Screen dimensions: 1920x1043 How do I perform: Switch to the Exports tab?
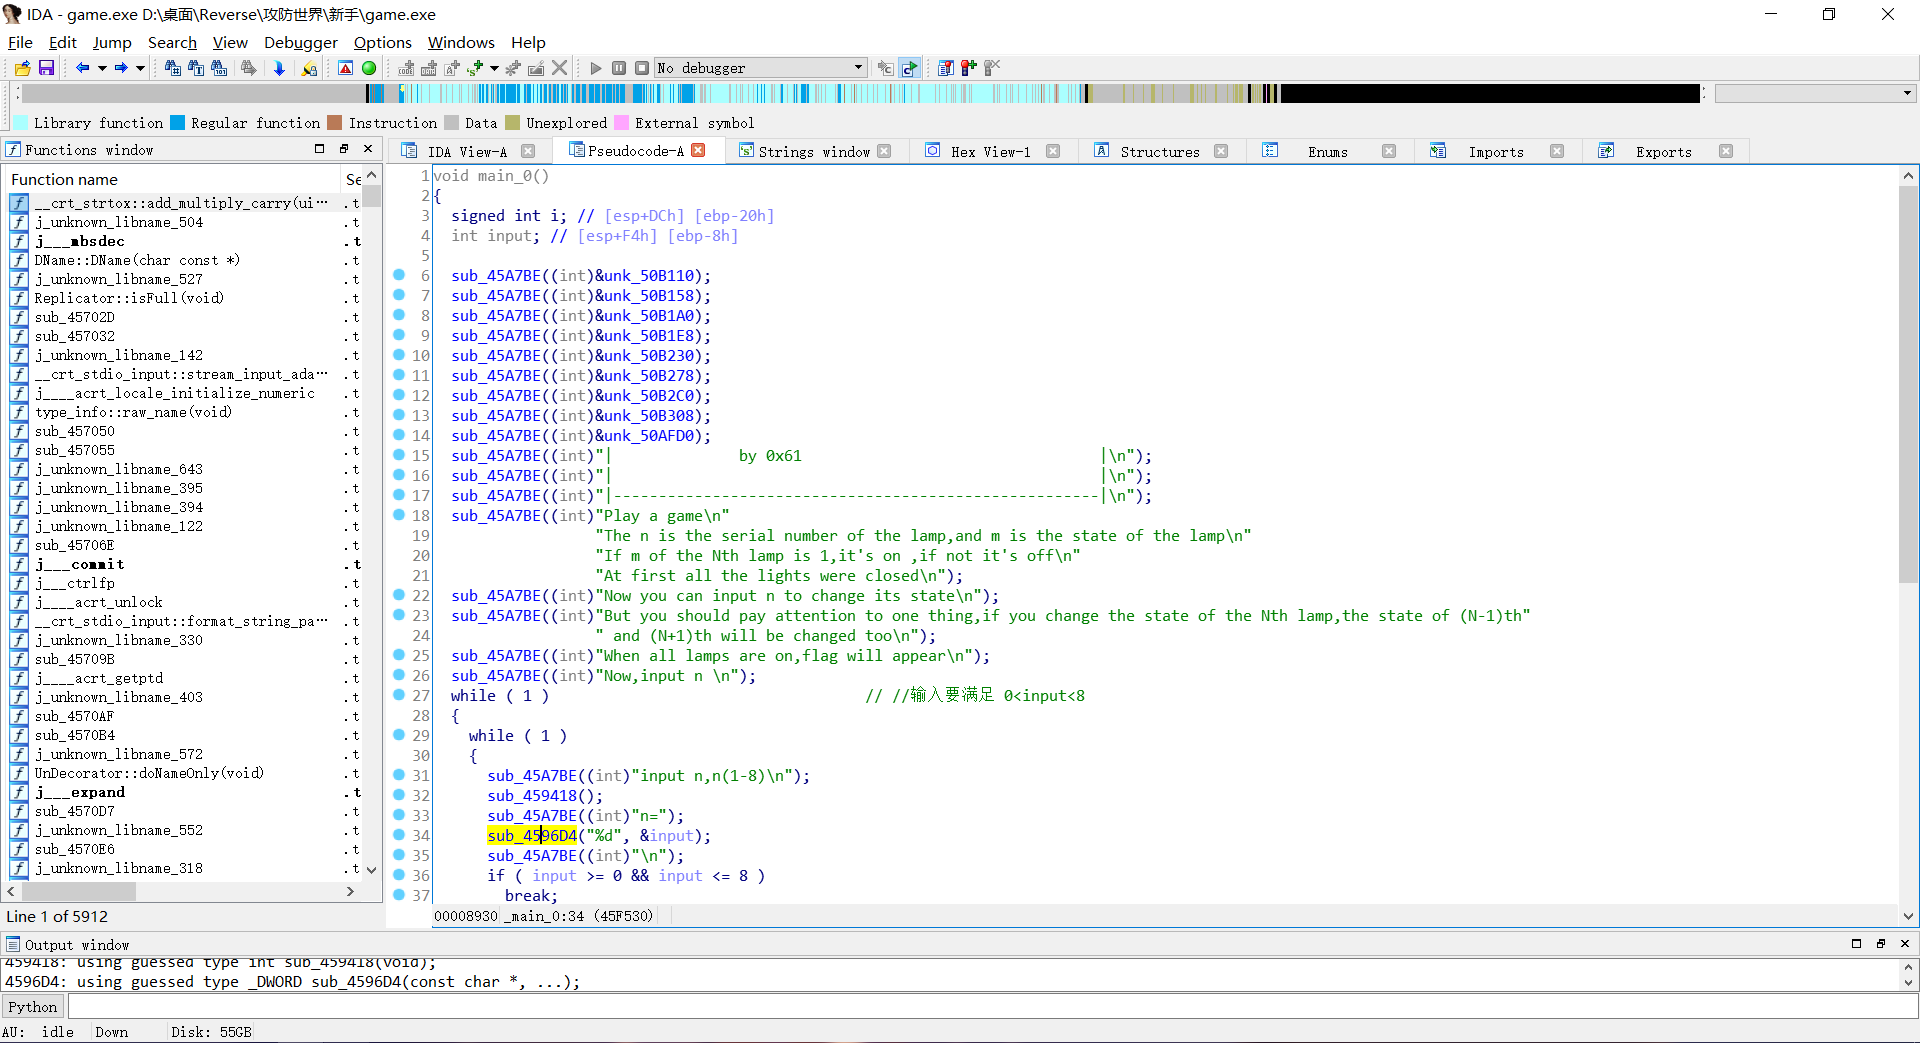click(x=1664, y=152)
